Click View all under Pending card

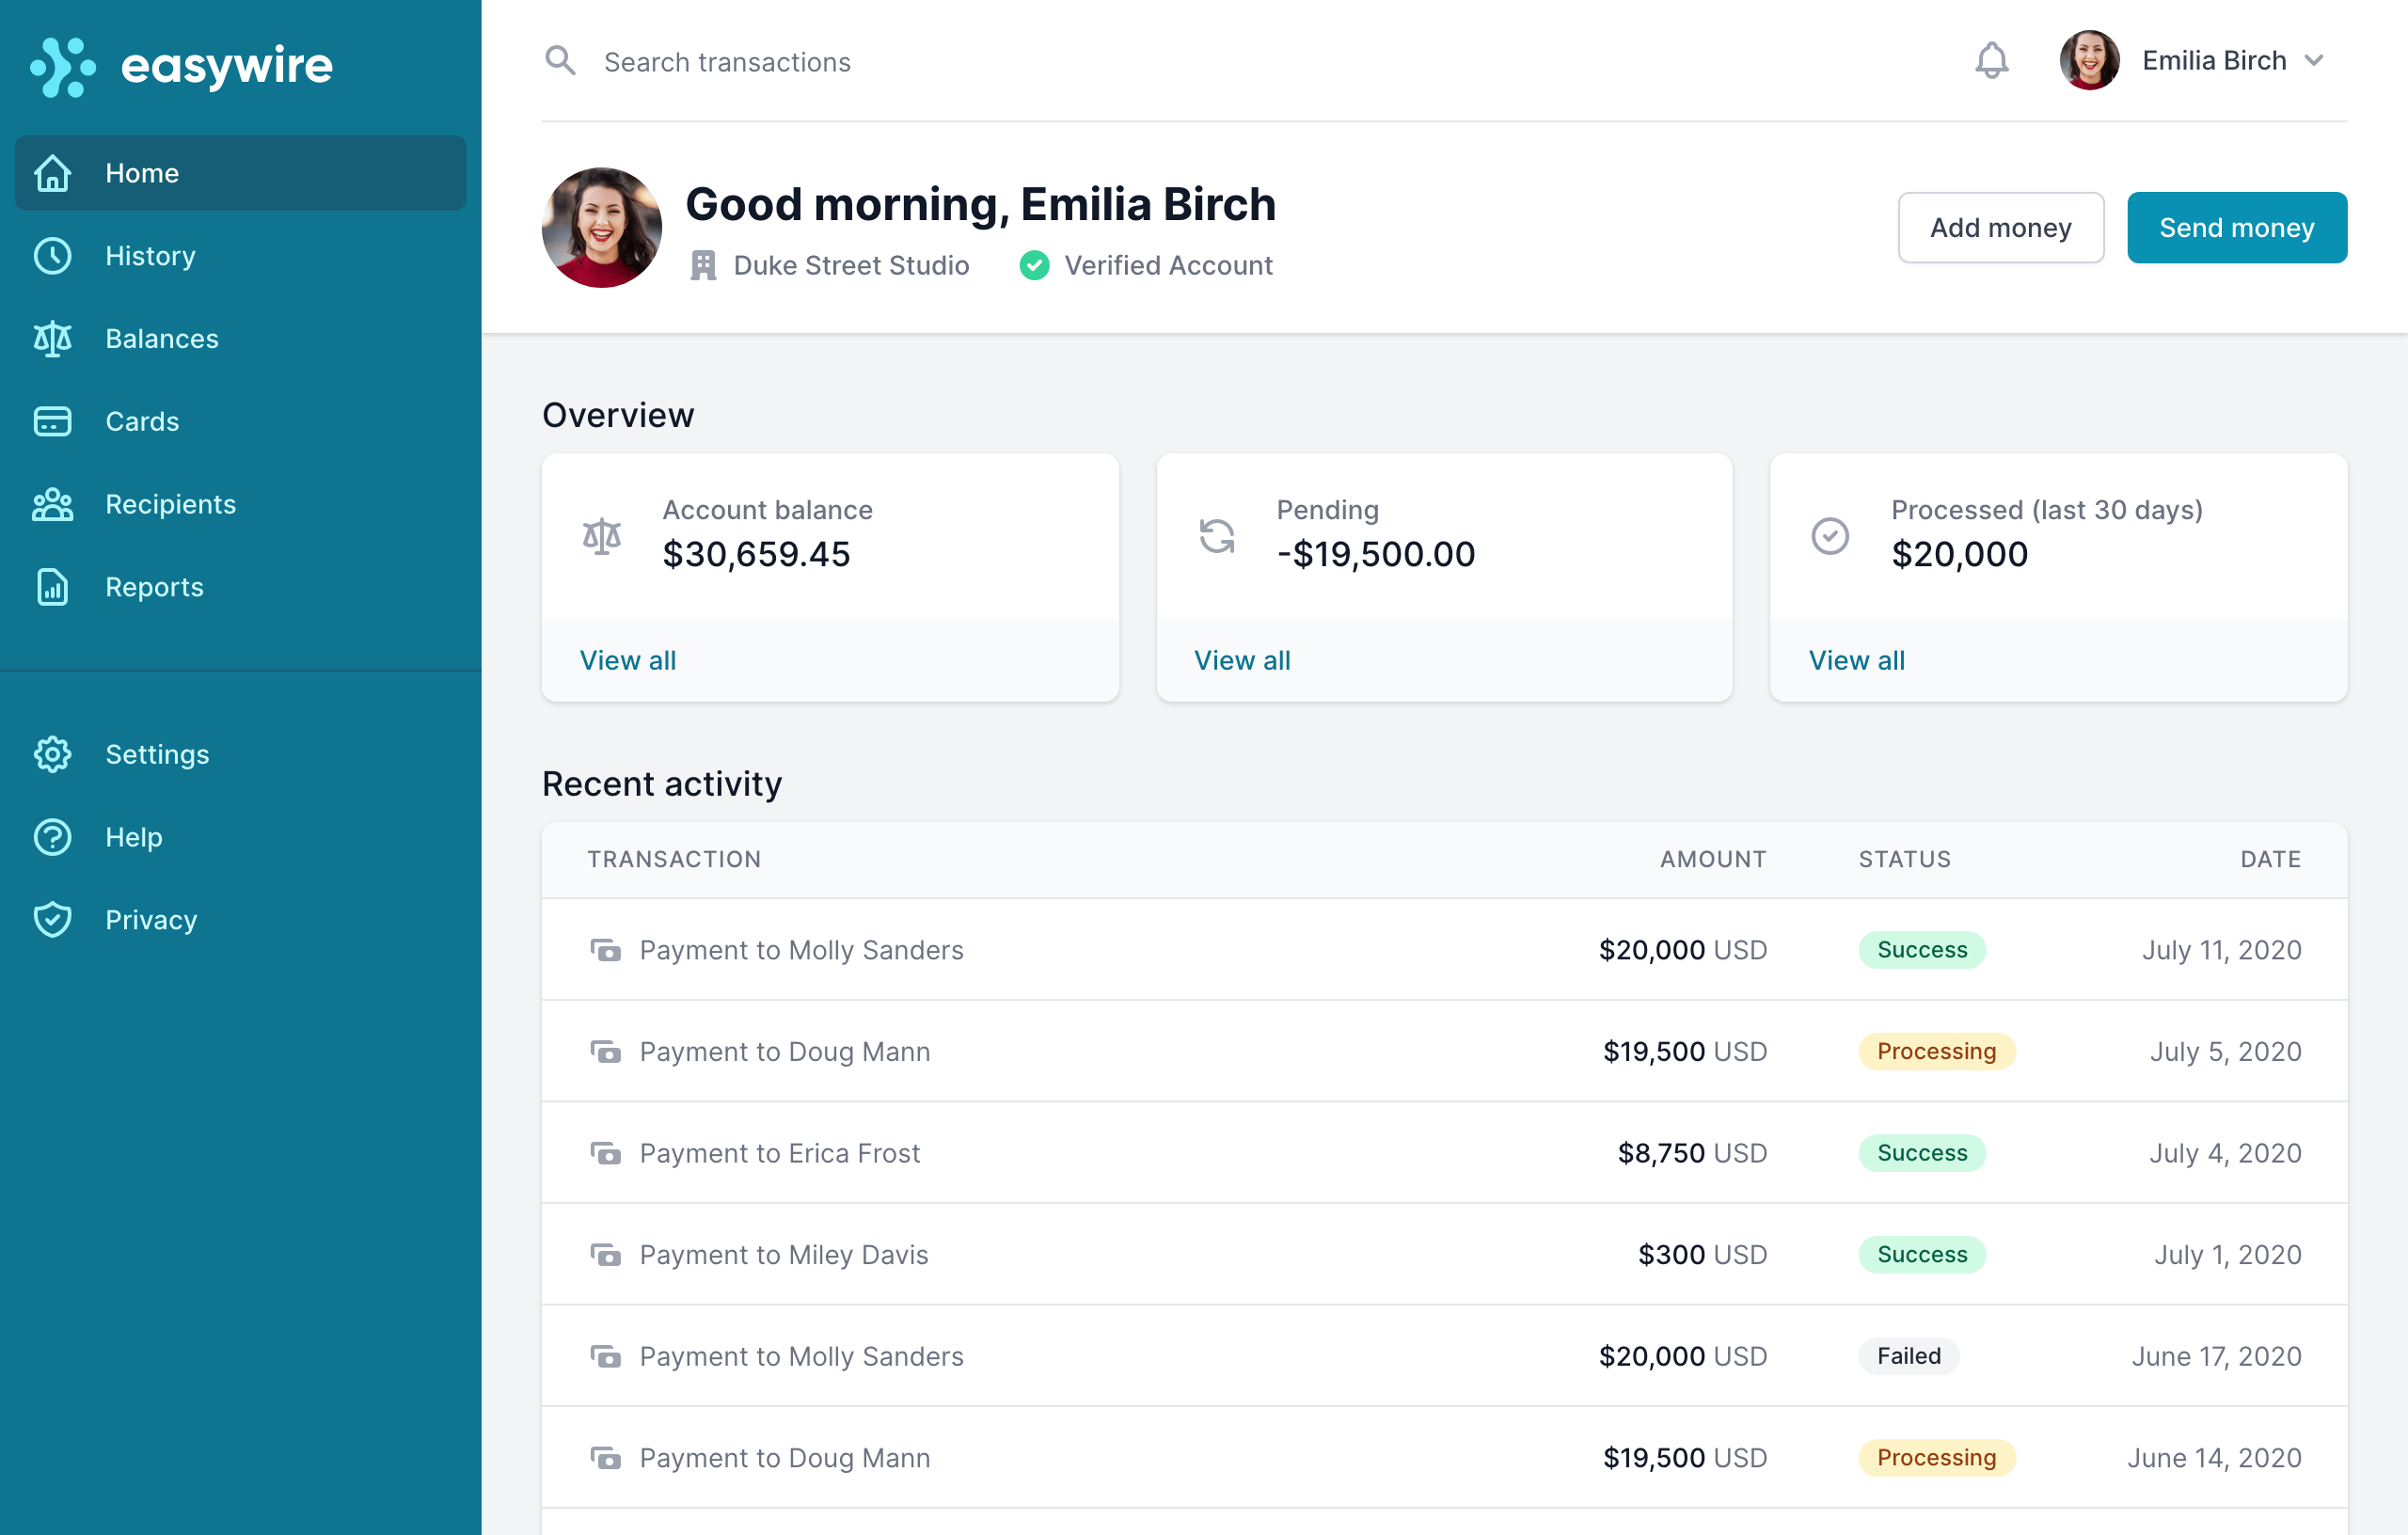pyautogui.click(x=1242, y=660)
